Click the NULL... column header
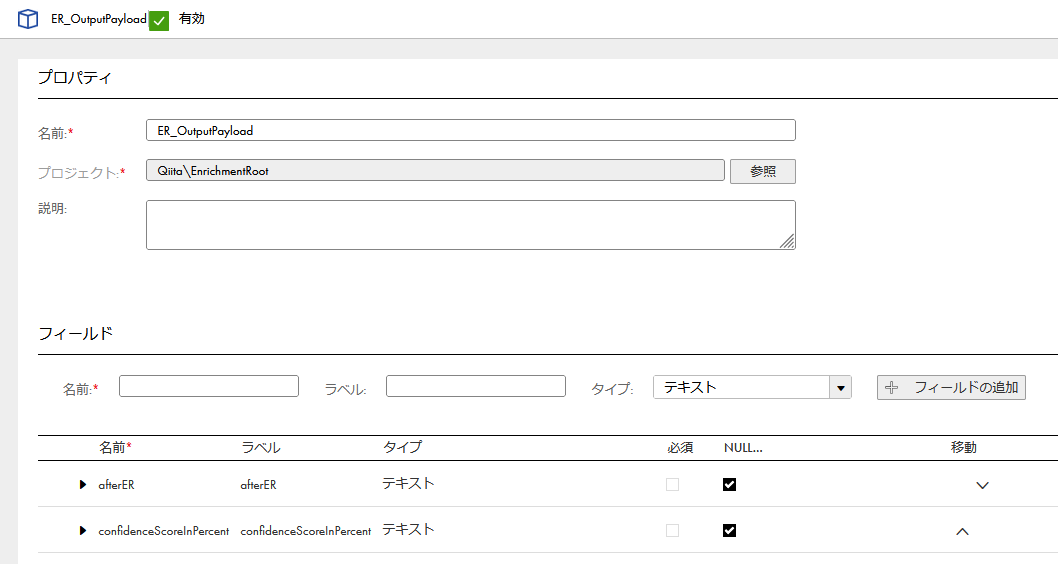This screenshot has height=564, width=1058. point(744,447)
